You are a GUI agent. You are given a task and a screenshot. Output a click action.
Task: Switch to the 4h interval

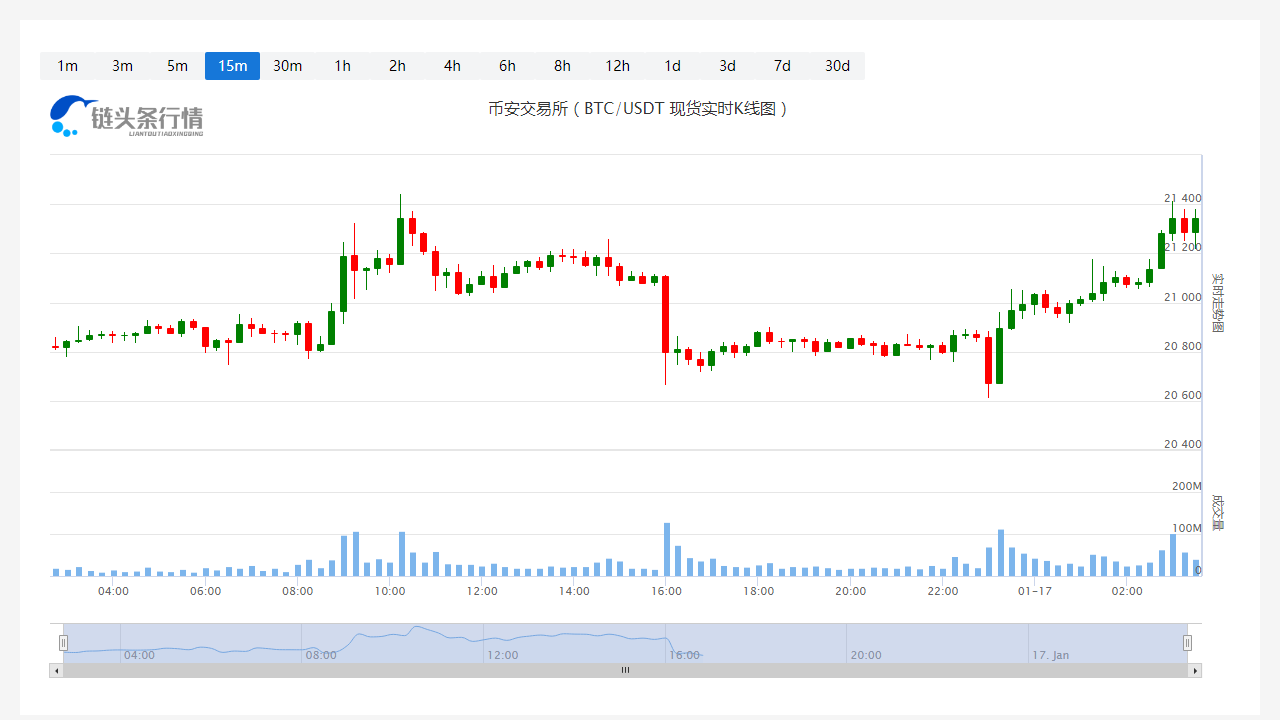(452, 66)
